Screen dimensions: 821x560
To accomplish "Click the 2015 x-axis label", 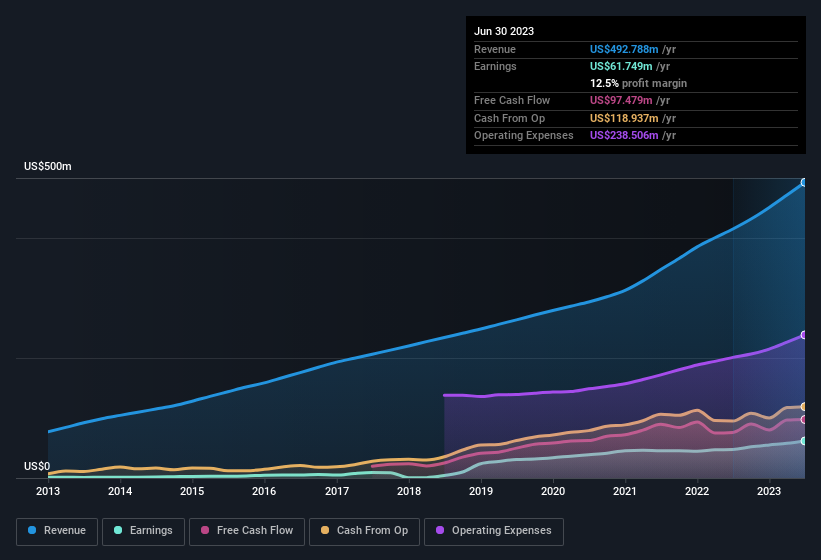I will coord(192,491).
